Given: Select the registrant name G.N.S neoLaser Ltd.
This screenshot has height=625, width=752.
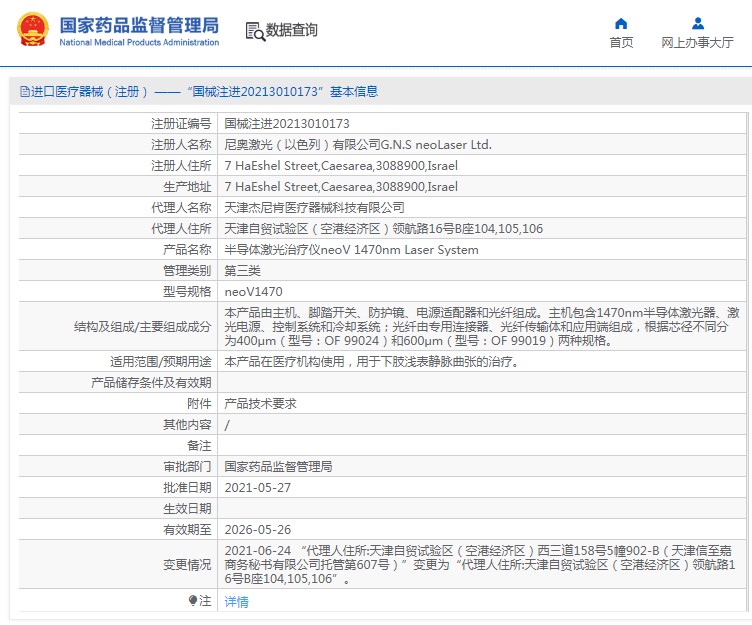Looking at the screenshot, I should pyautogui.click(x=436, y=144).
